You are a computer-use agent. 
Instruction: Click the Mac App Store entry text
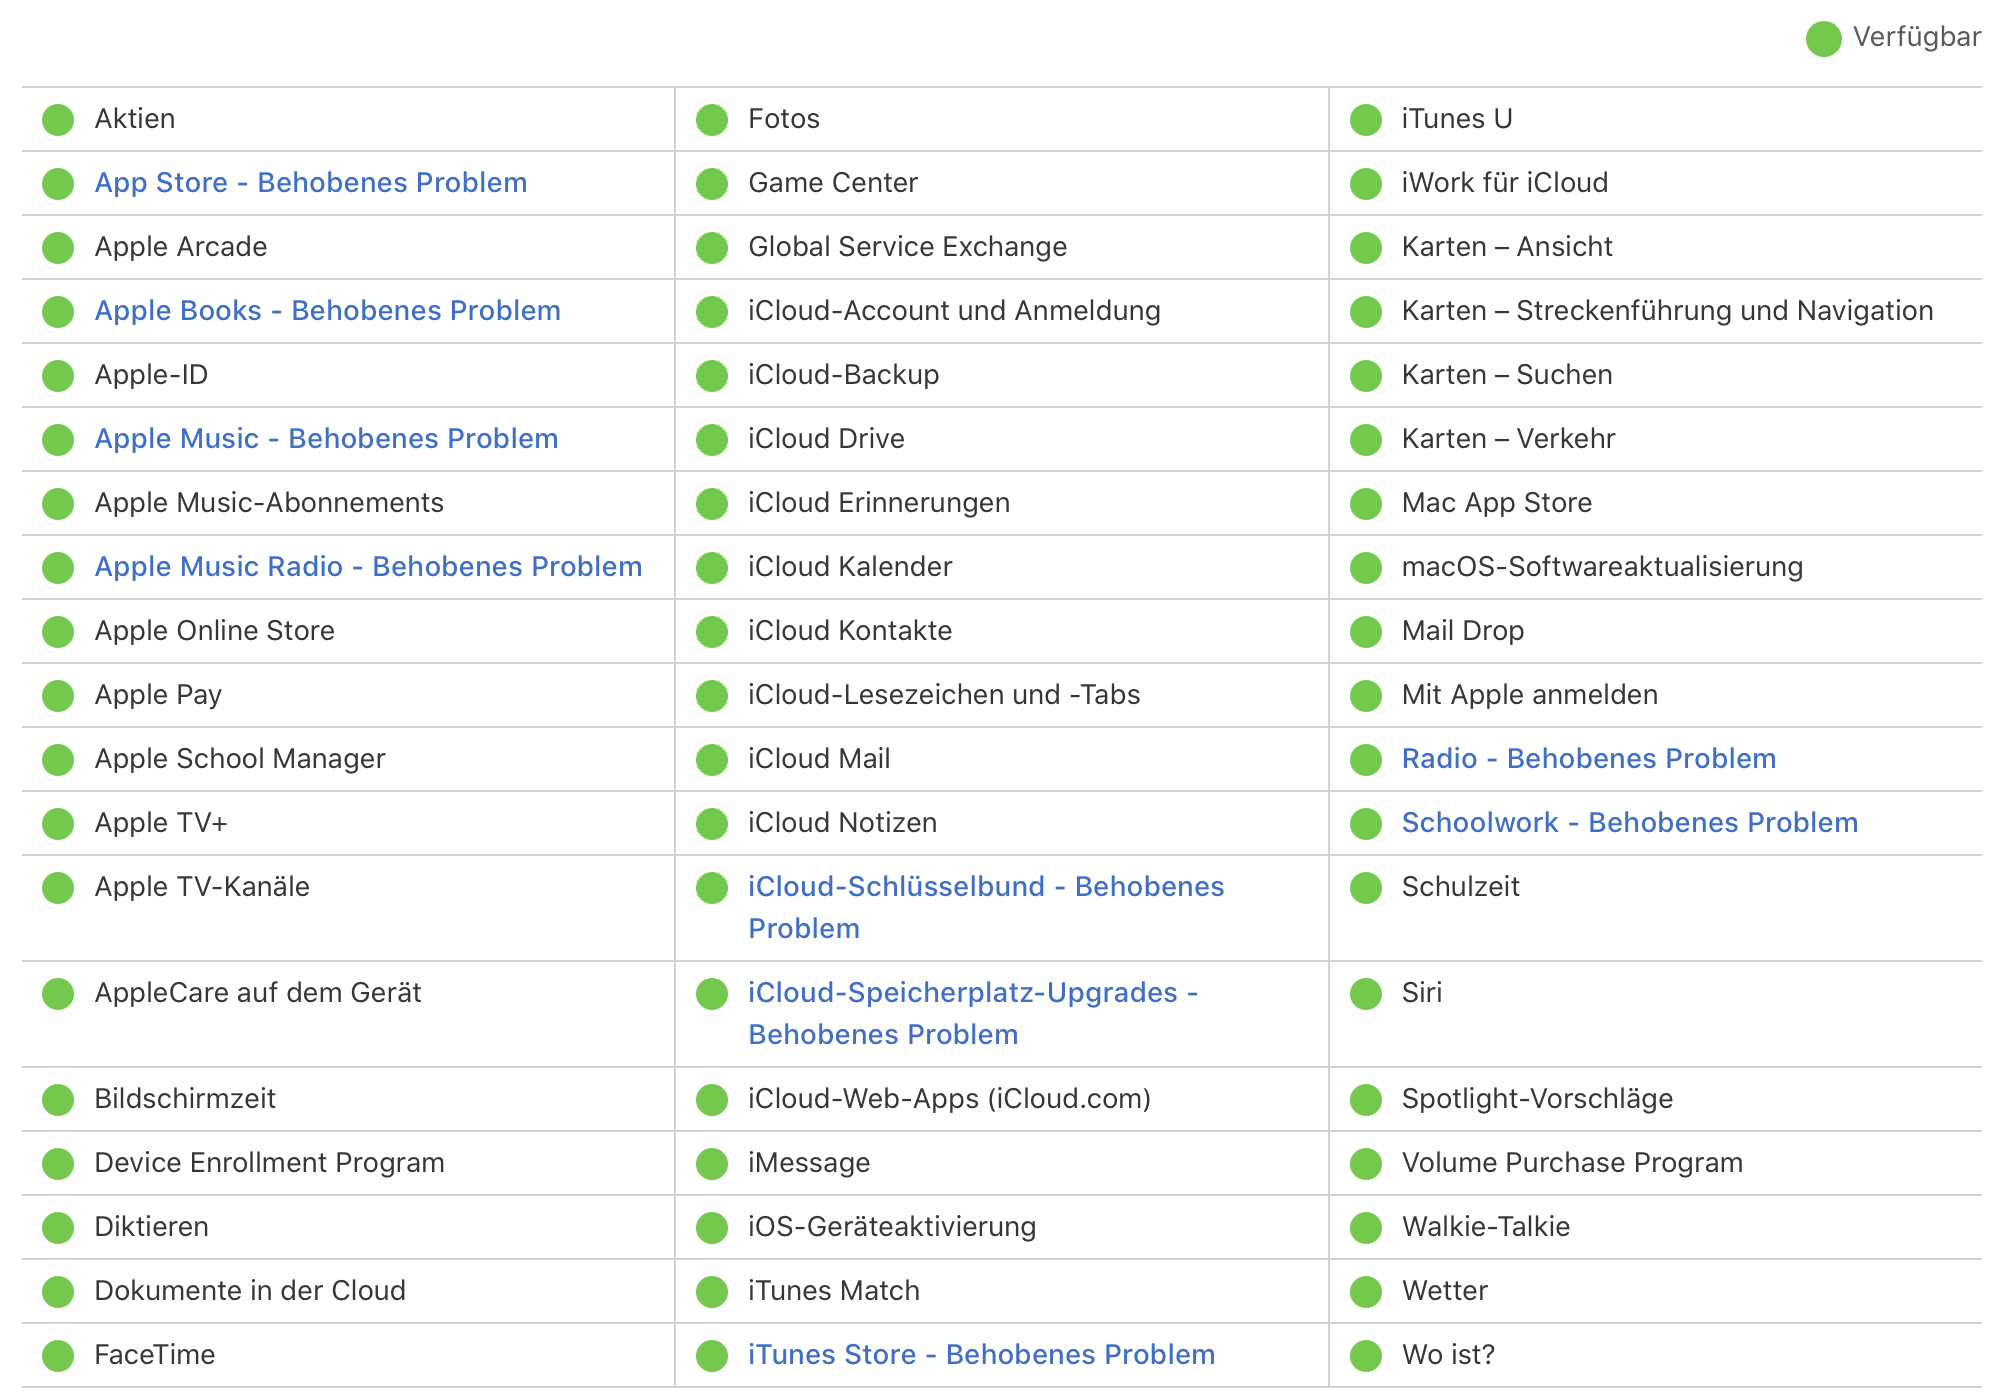[1496, 503]
